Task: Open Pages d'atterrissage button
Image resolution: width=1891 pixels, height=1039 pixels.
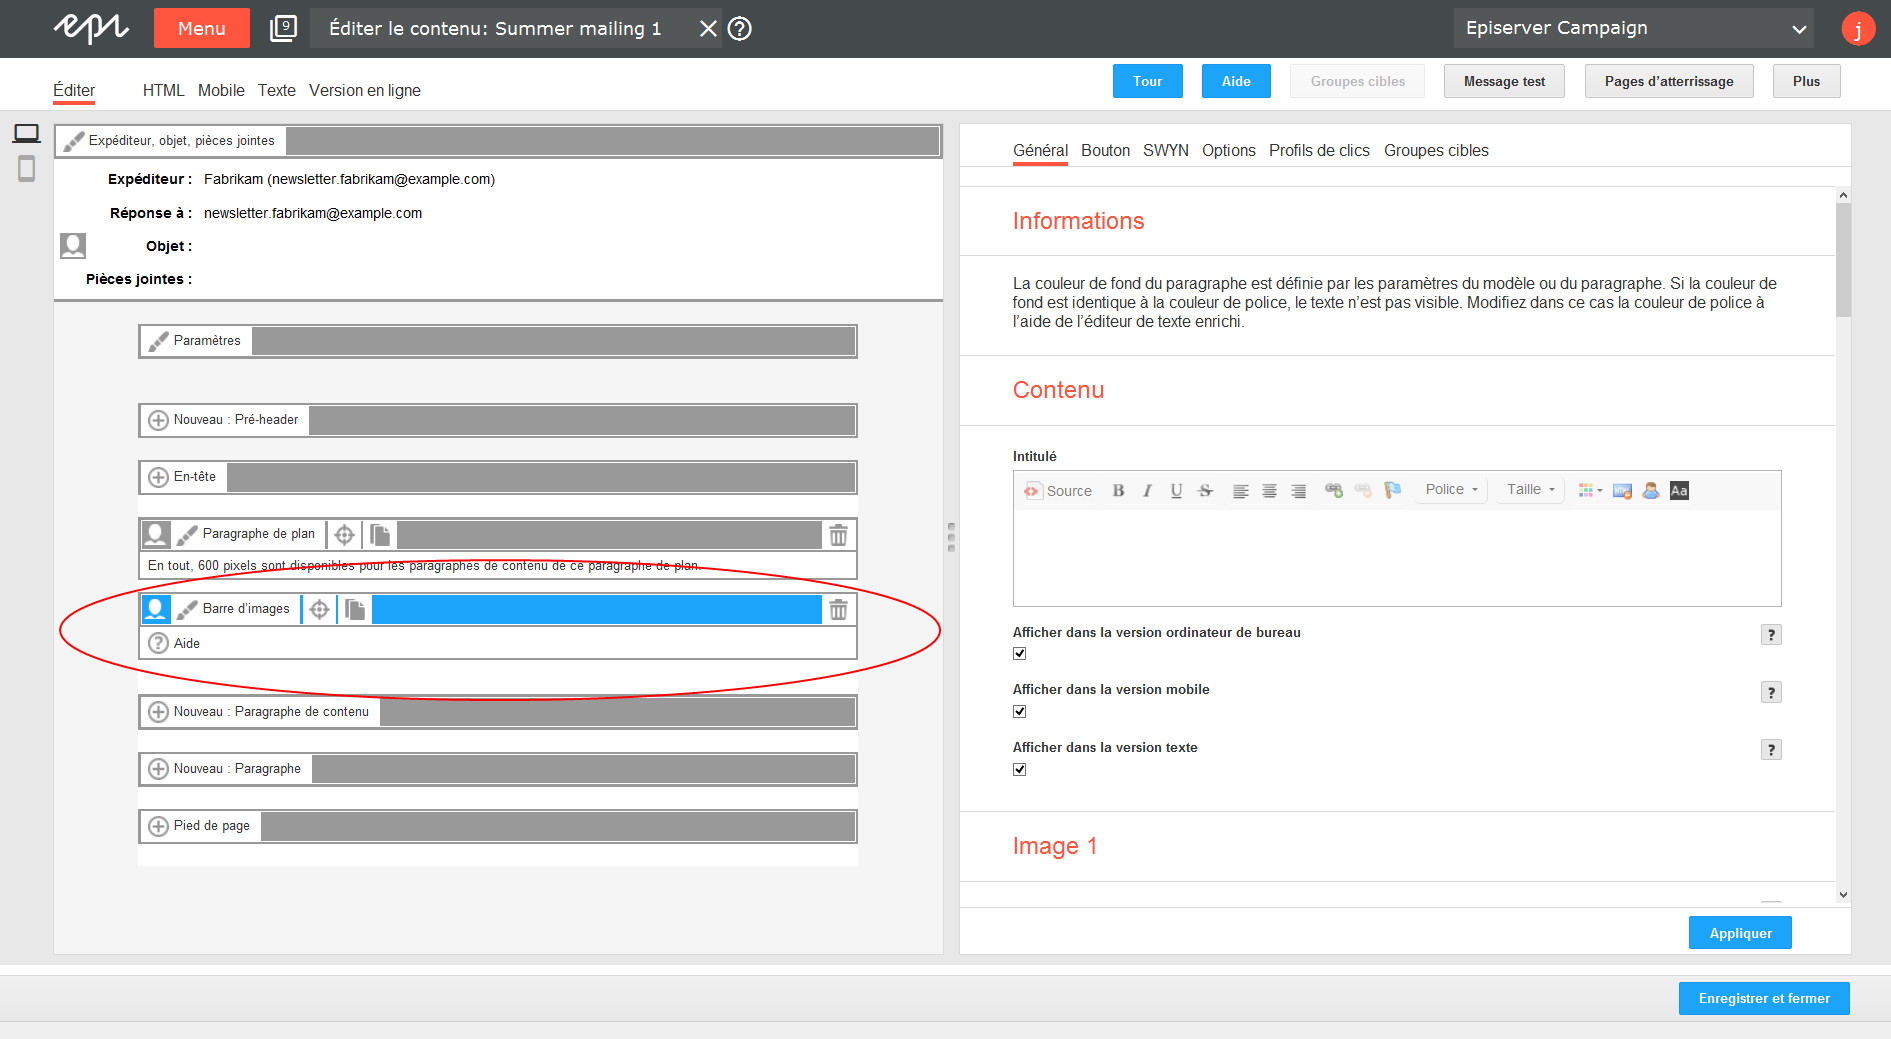Action: pyautogui.click(x=1669, y=81)
